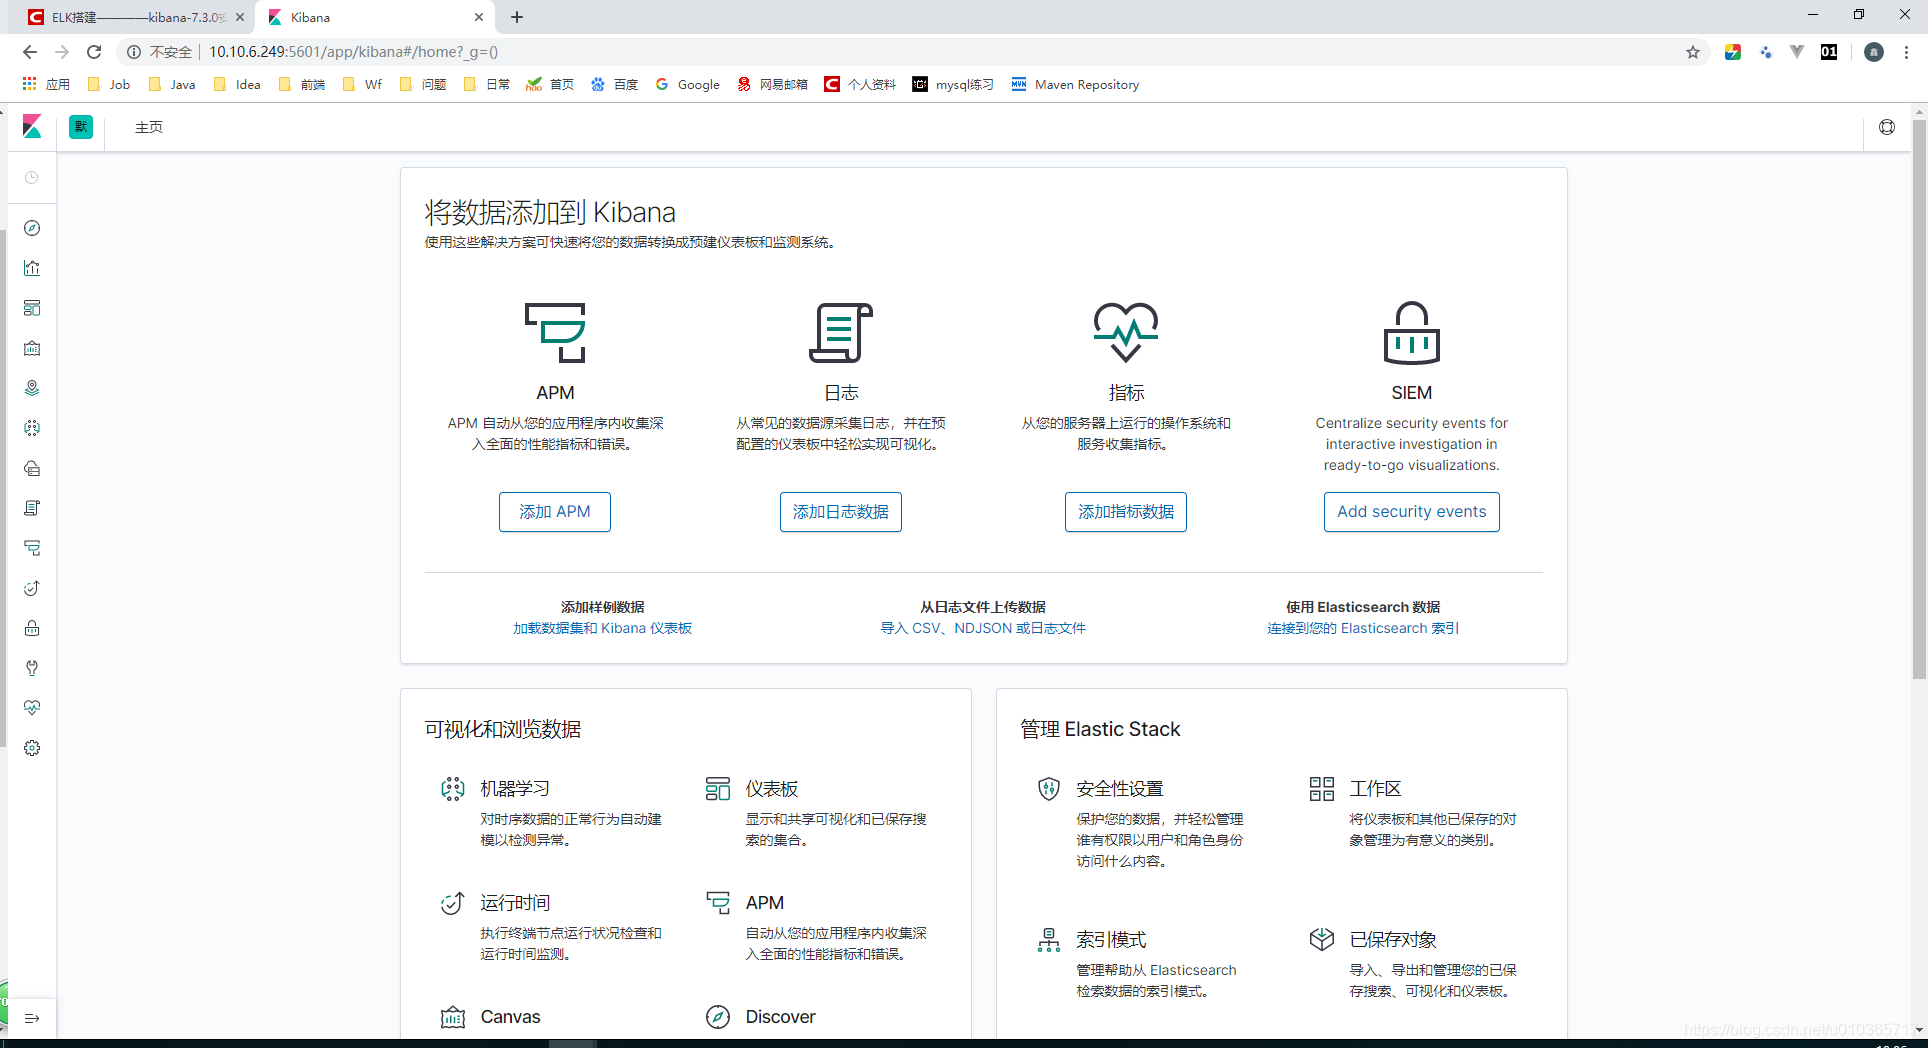This screenshot has width=1928, height=1048.
Task: Open SIEM lock icon in sidebar
Action: click(x=32, y=628)
